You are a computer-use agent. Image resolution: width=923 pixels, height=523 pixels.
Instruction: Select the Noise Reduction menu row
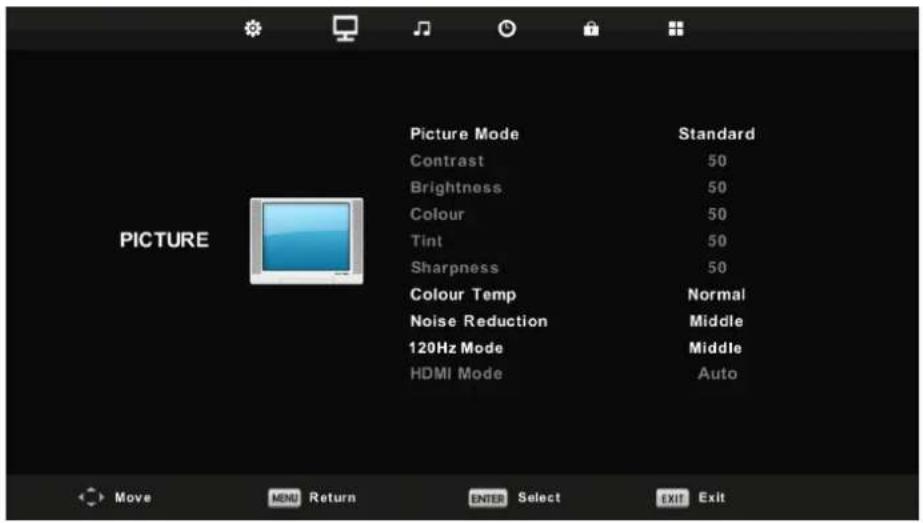point(577,321)
